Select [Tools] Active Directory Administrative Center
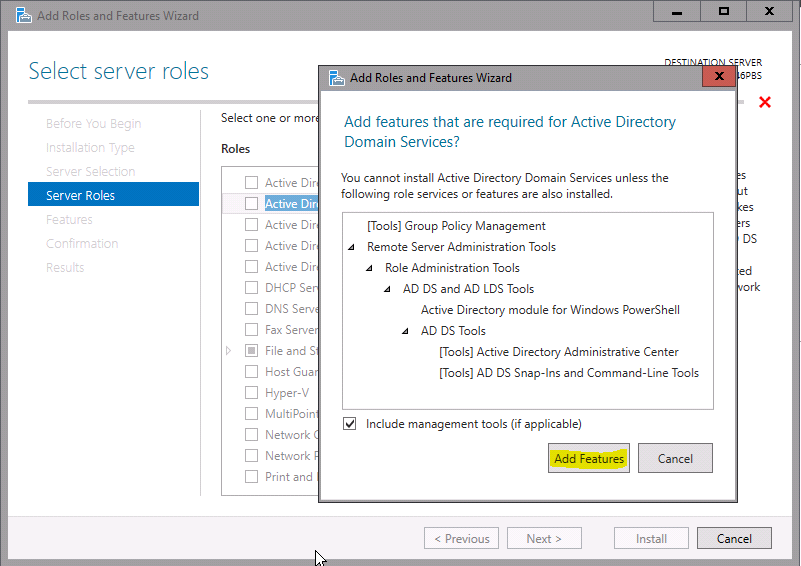 tap(558, 351)
